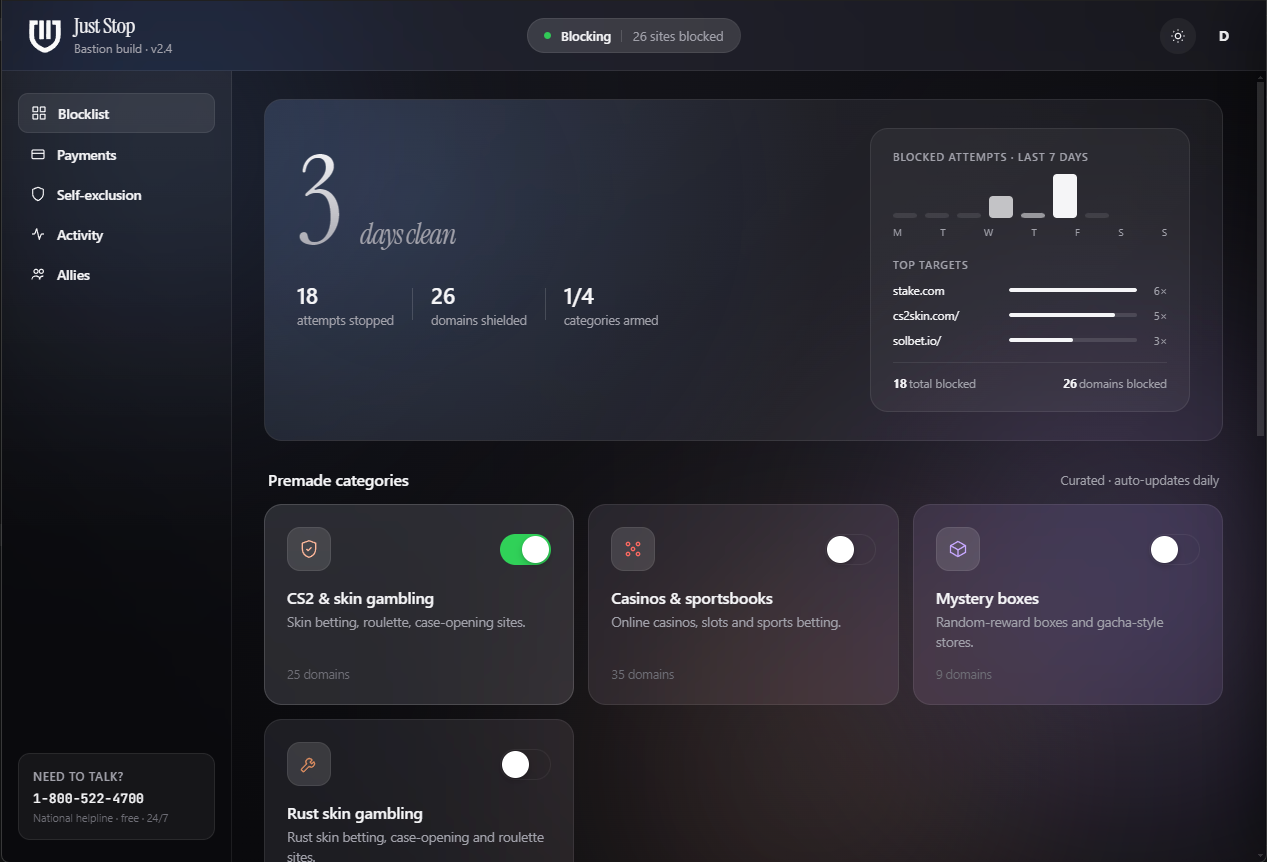Click the Thursday bar in blocked attempts chart
The height and width of the screenshot is (862, 1267).
coord(1033,215)
